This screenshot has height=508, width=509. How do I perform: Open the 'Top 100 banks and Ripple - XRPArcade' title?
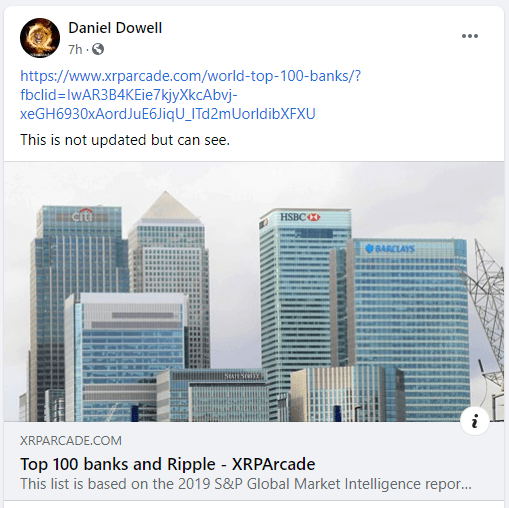[168, 464]
